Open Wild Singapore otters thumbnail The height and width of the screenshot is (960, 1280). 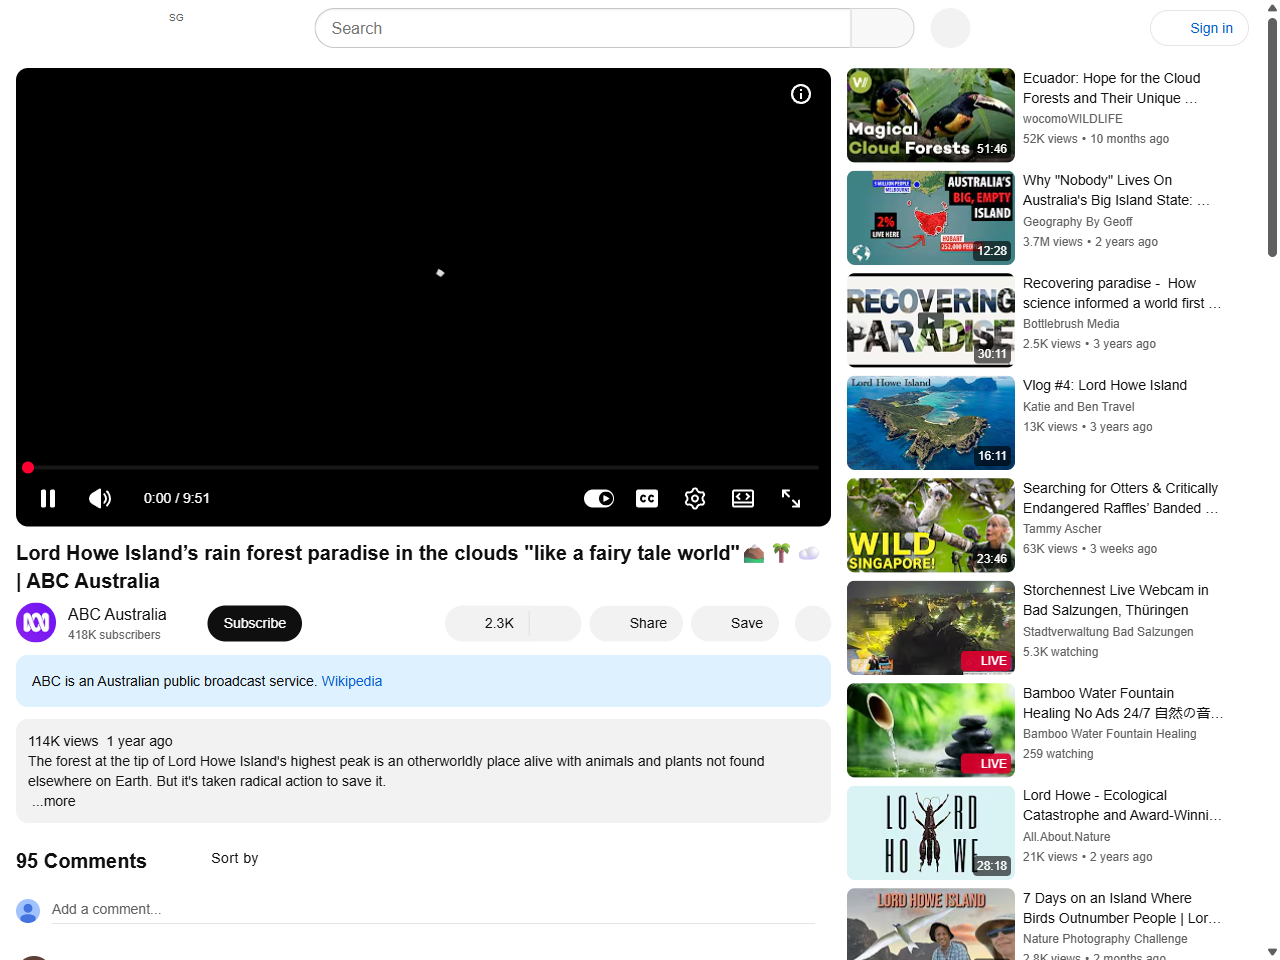point(931,525)
